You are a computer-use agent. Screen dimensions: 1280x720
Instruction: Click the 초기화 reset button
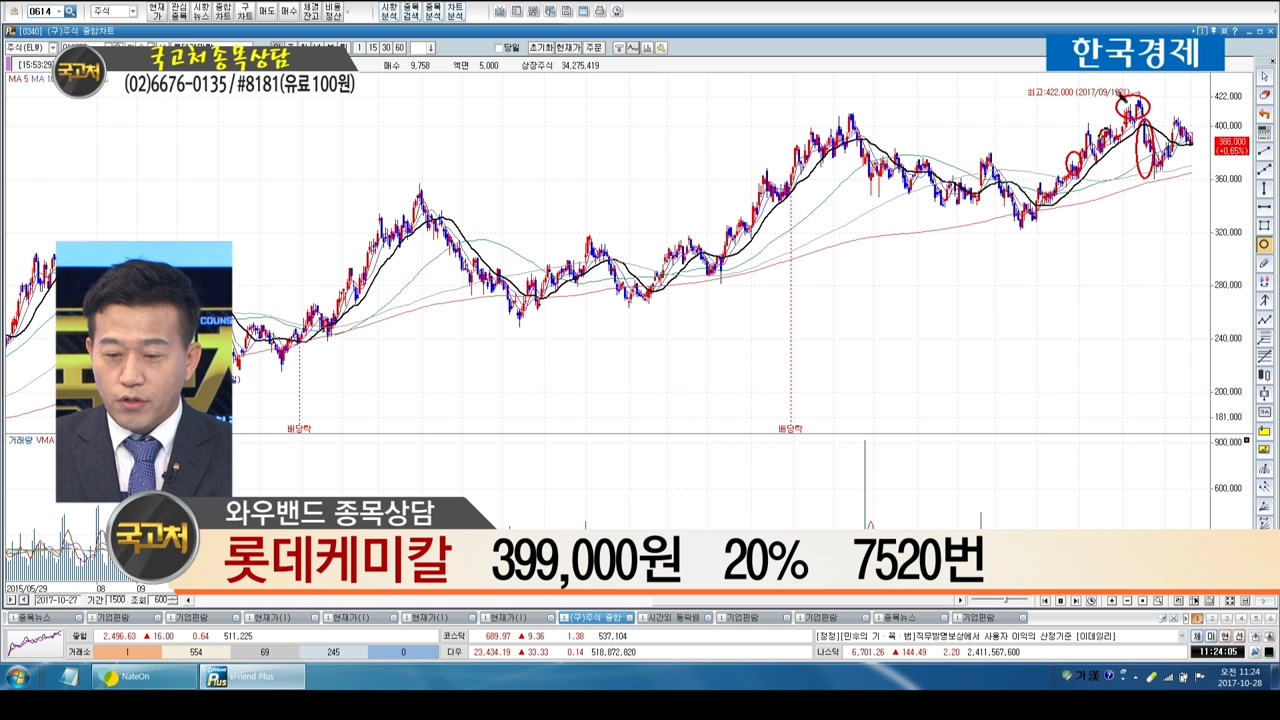coord(540,48)
